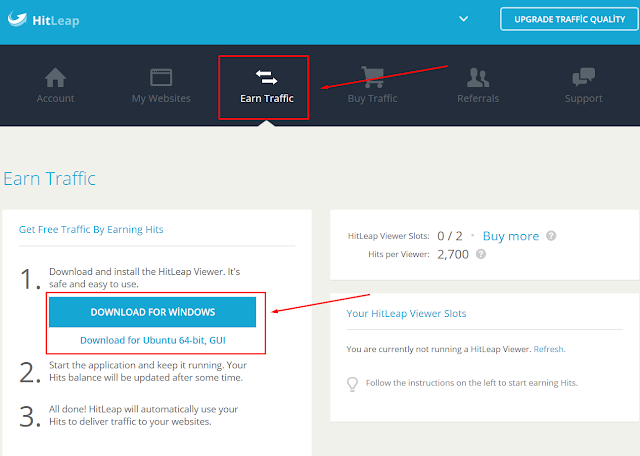Screen dimensions: 640x456
Task: Click the Buy more link
Action: pyautogui.click(x=511, y=236)
